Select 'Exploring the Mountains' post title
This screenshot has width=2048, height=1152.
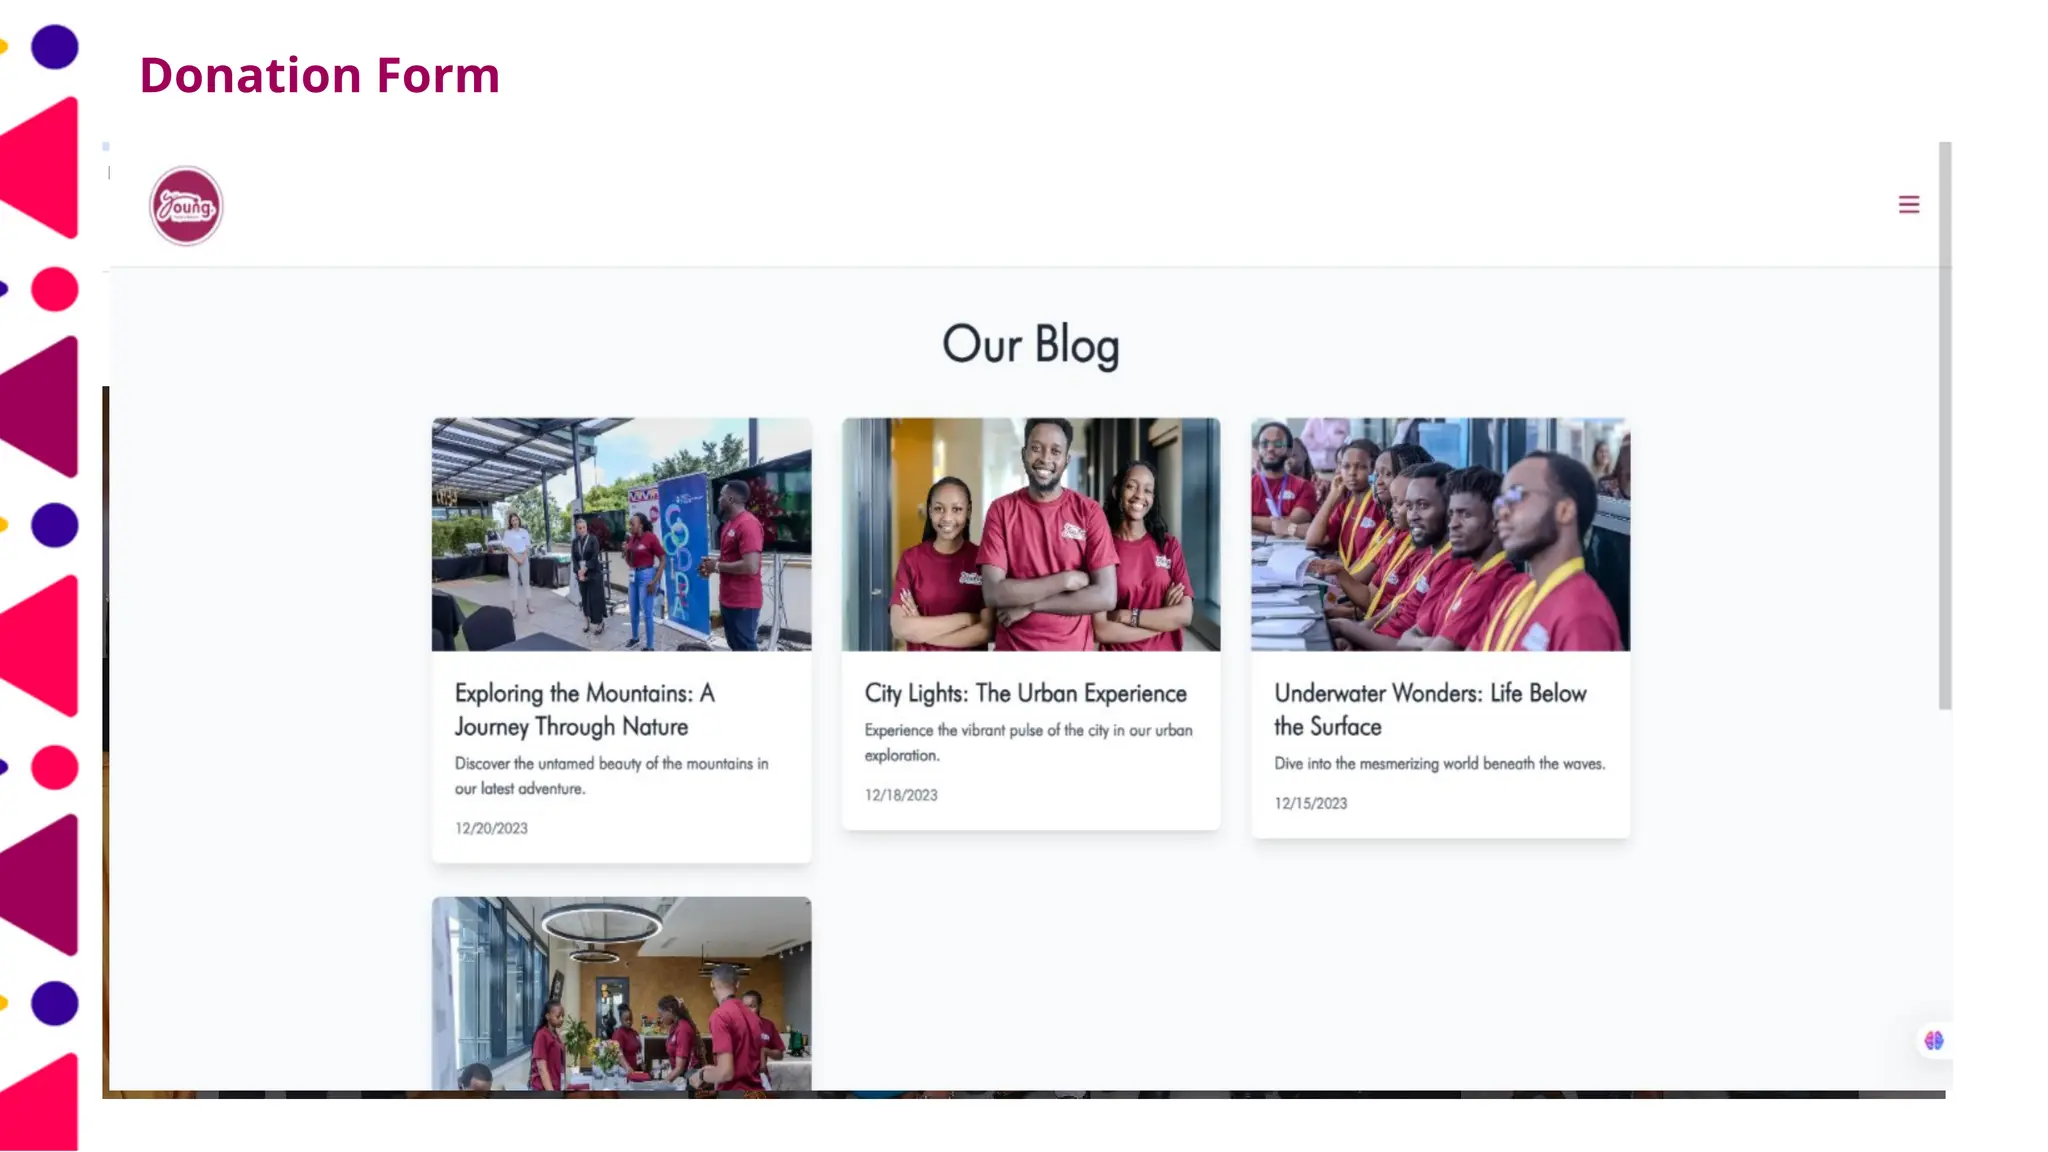(x=585, y=710)
